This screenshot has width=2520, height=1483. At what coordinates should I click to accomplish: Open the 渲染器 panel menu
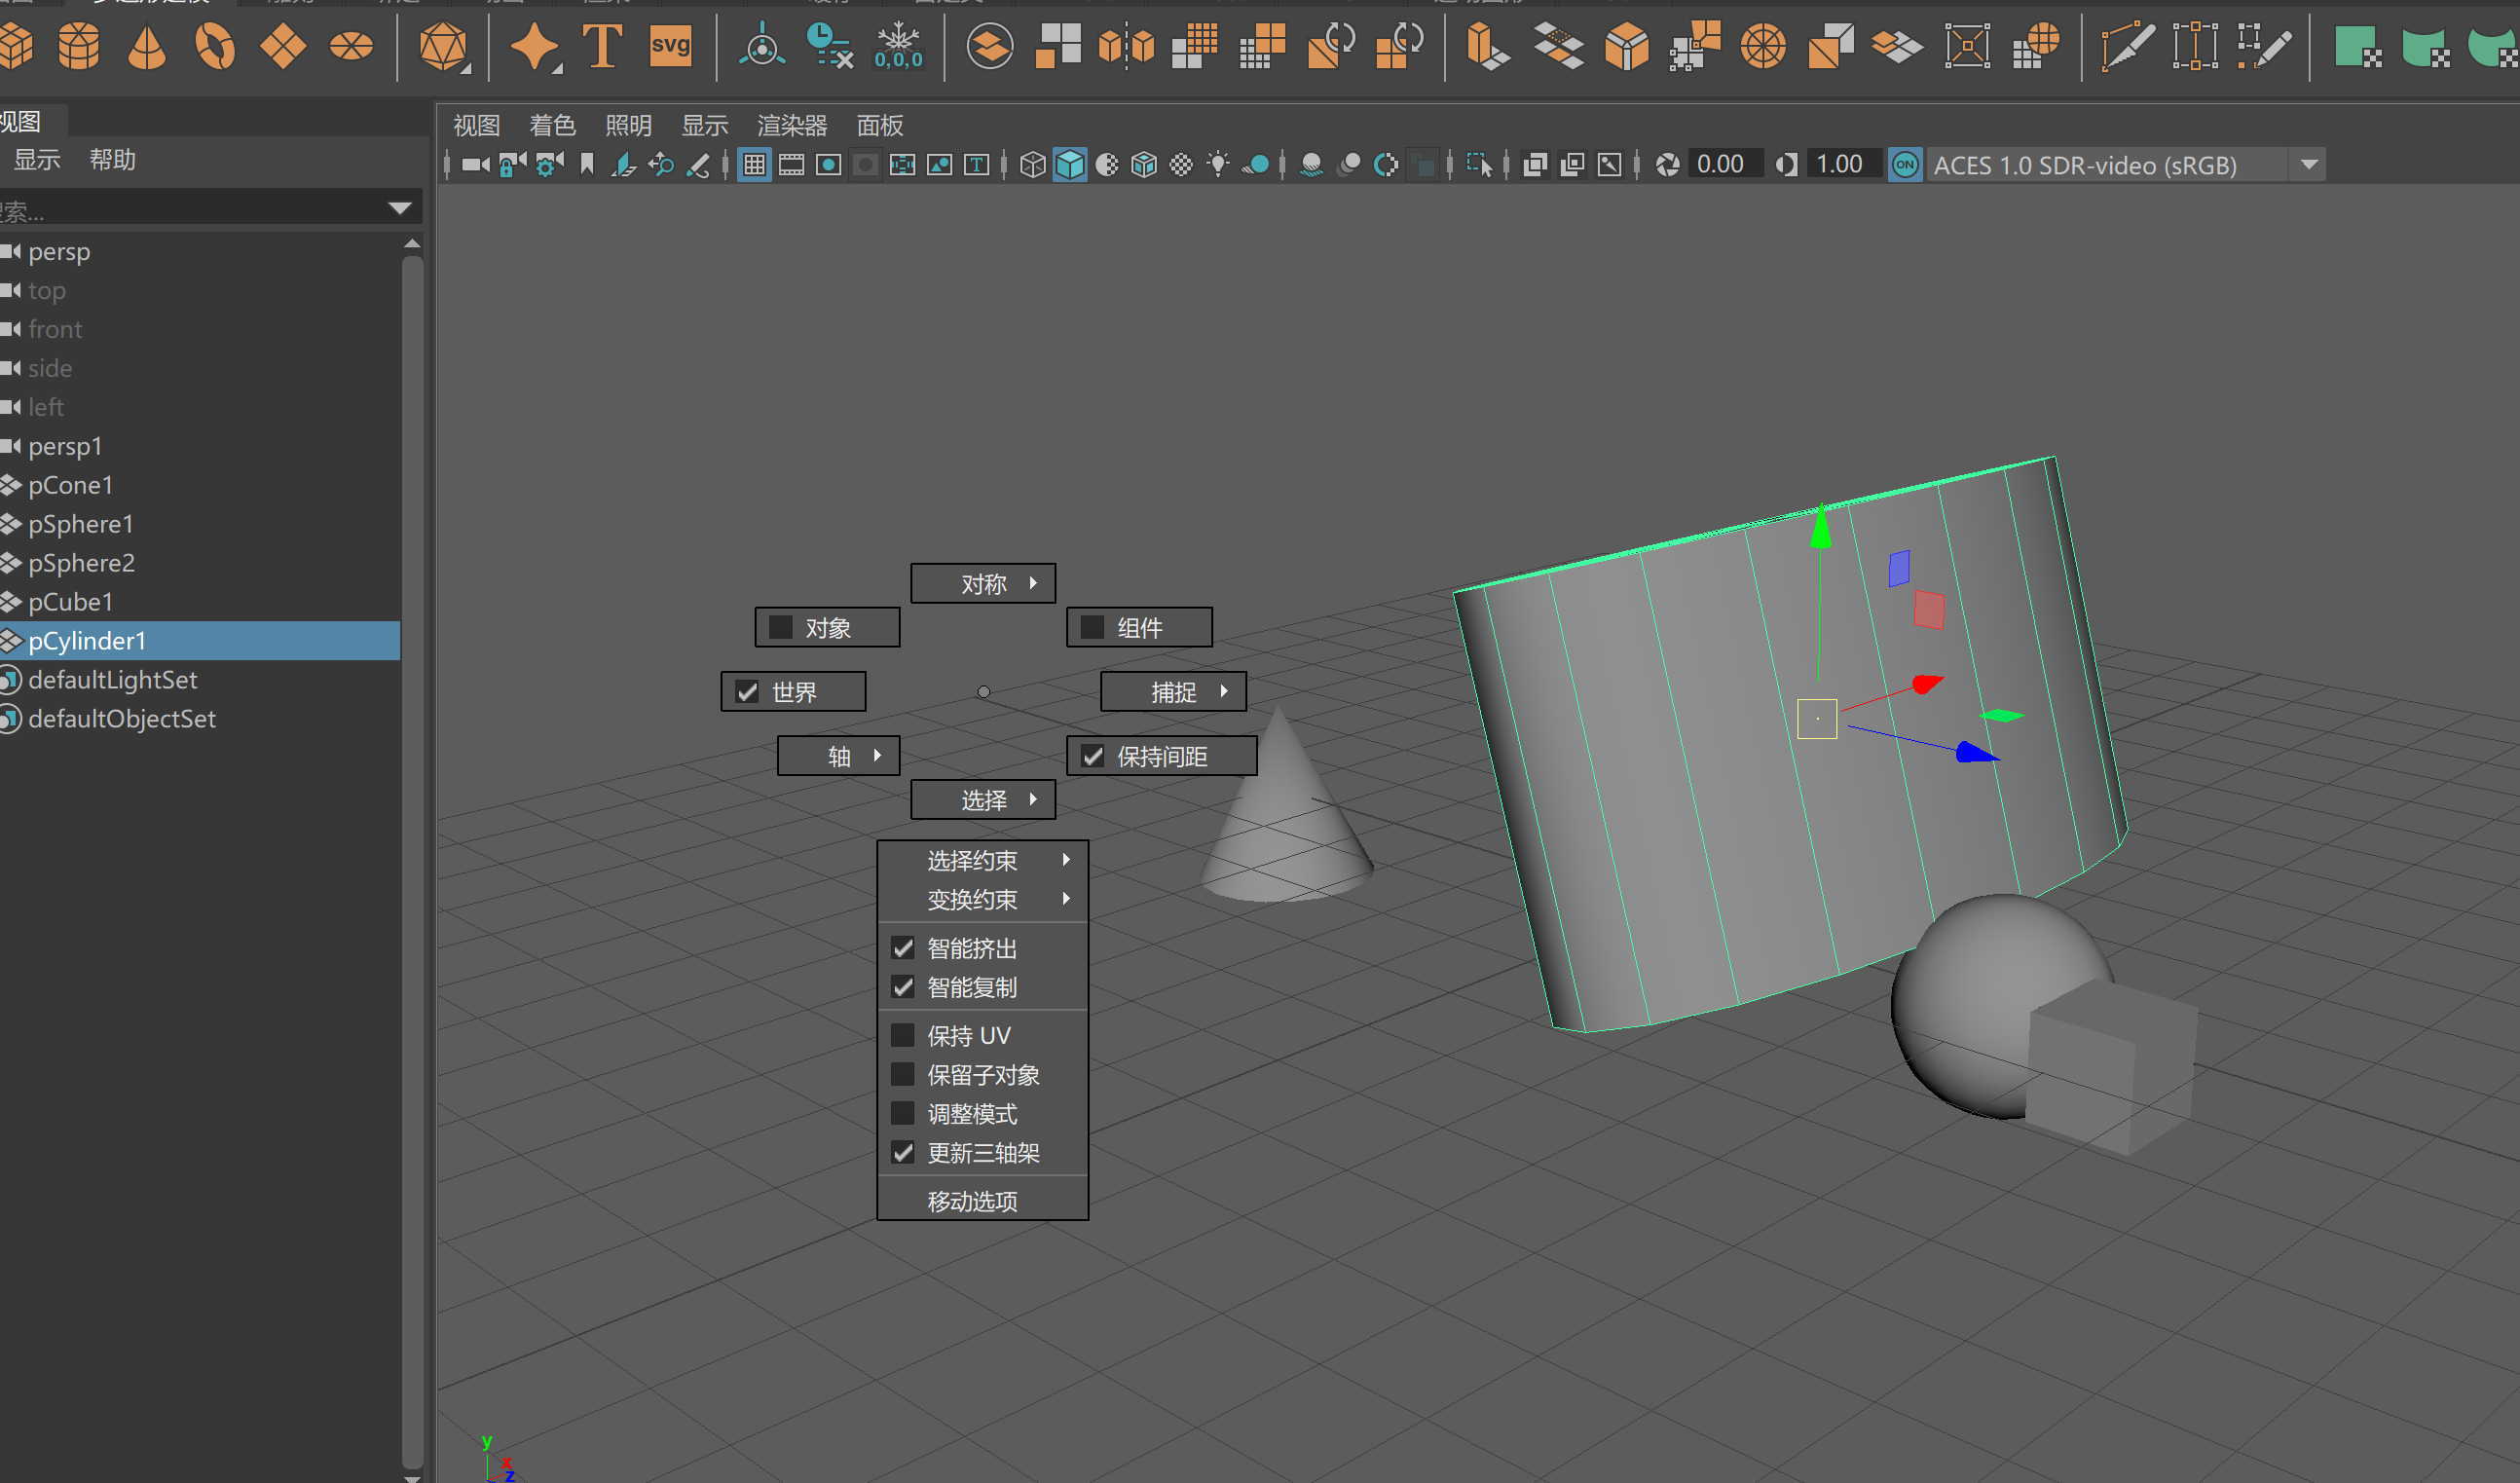(x=791, y=125)
